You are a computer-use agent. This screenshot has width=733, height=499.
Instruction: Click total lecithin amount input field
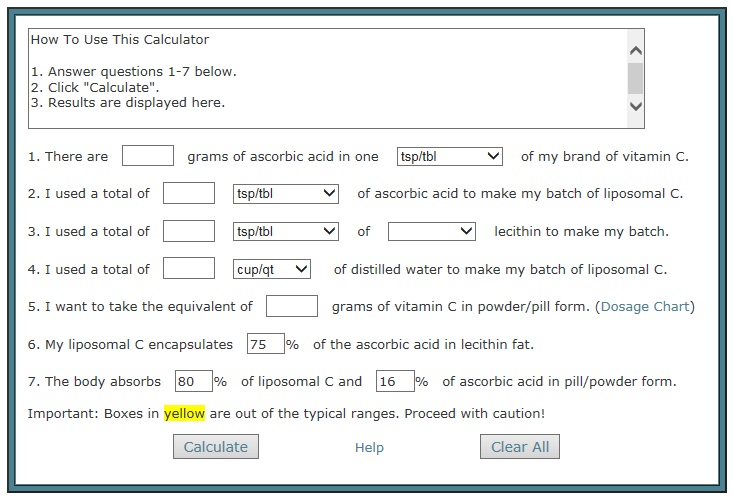pyautogui.click(x=189, y=231)
